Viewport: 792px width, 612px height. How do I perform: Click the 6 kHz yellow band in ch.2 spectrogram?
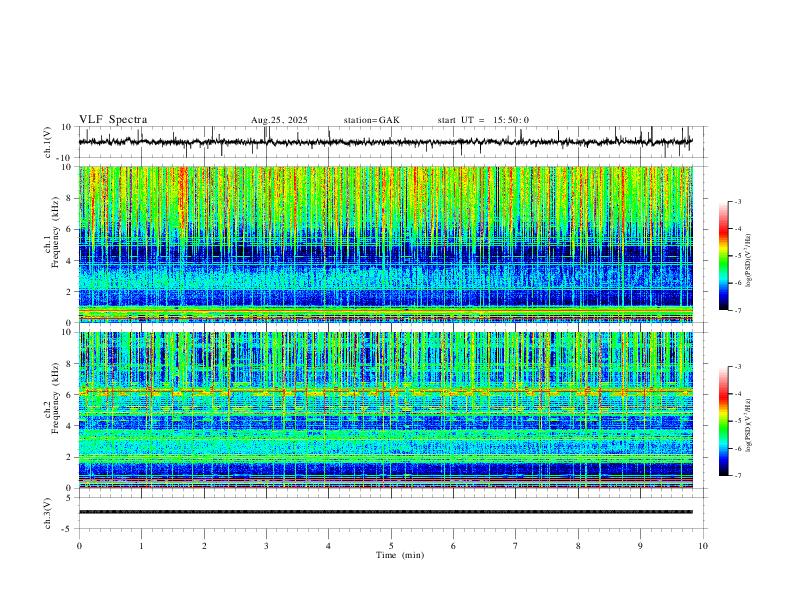click(x=385, y=391)
